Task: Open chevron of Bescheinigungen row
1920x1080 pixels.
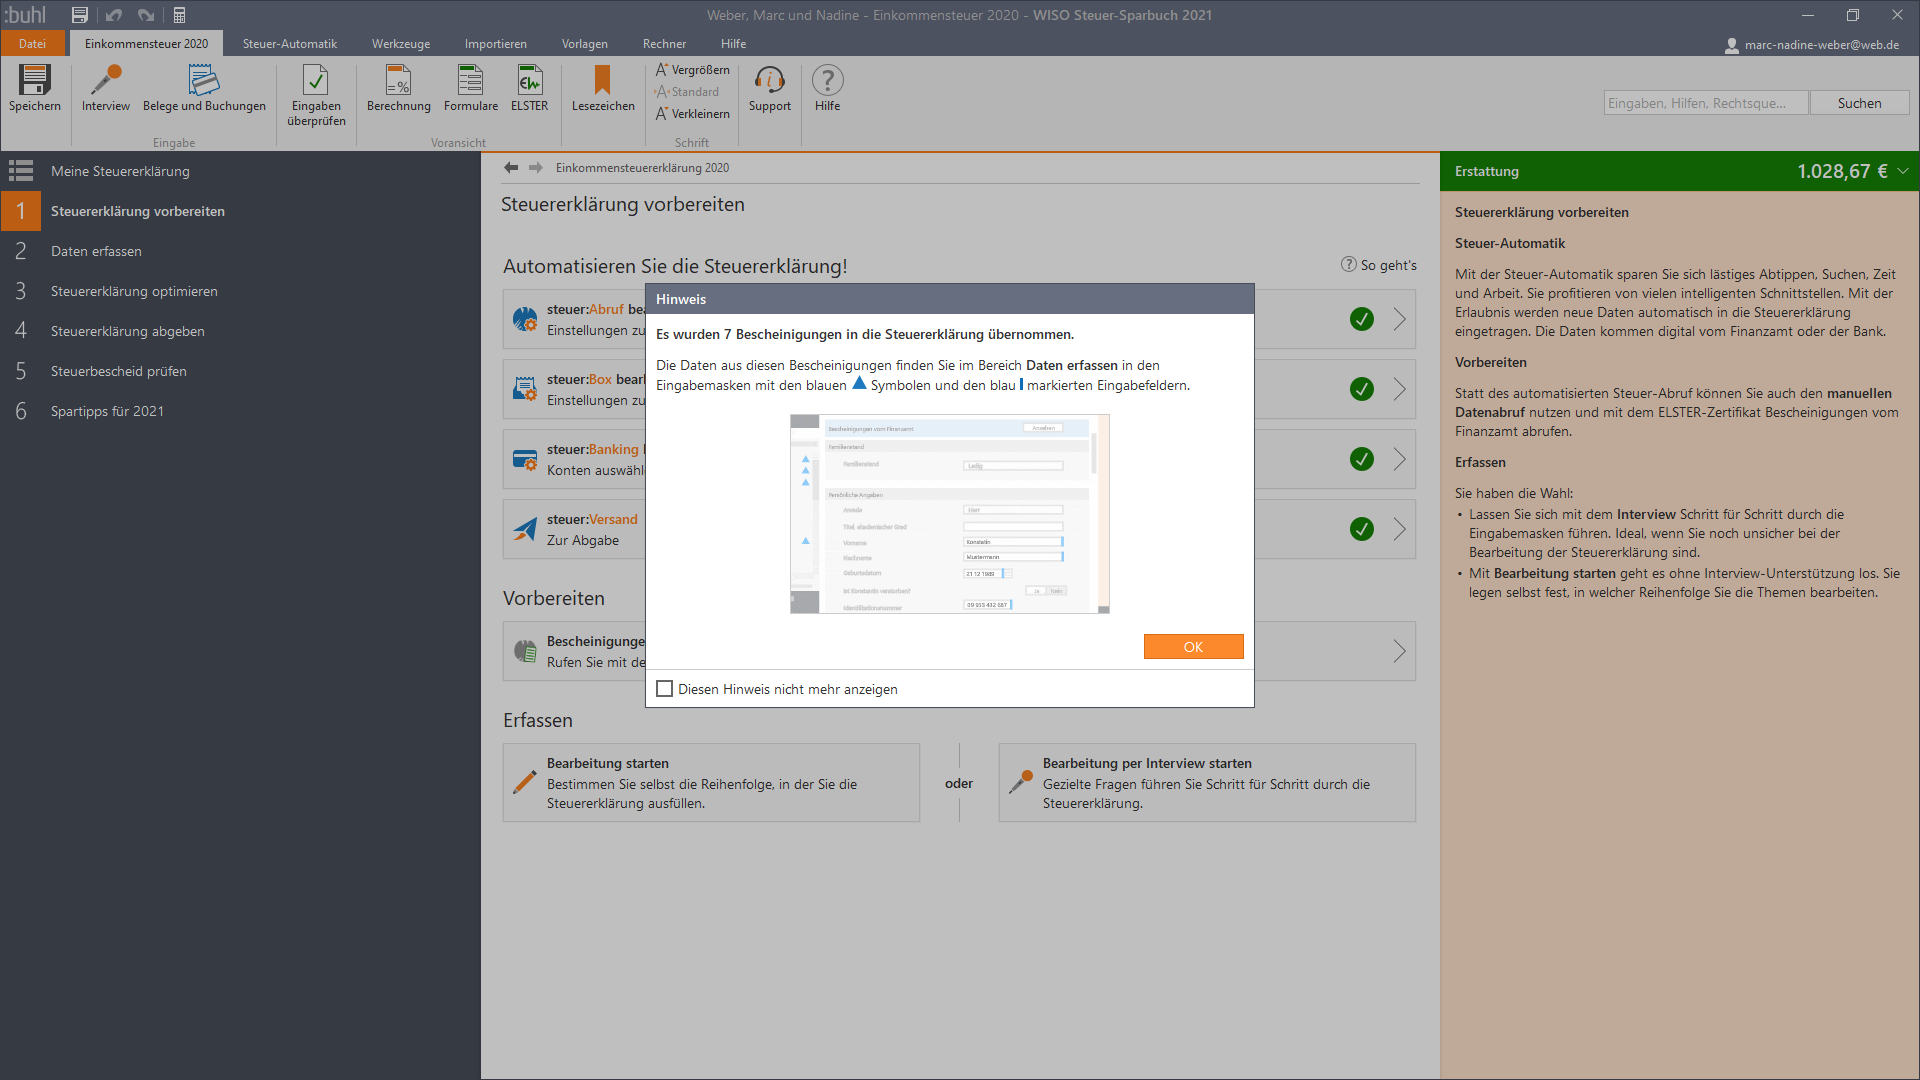Action: point(1399,652)
